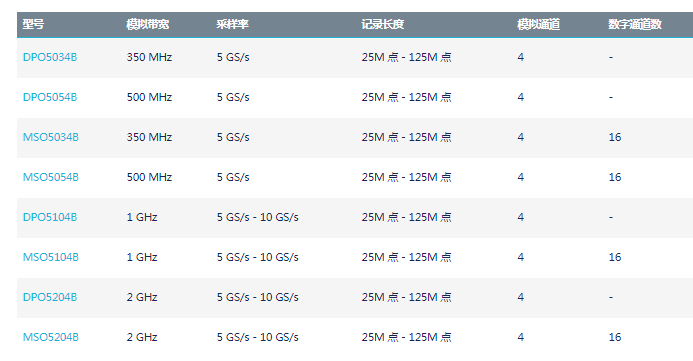Open the MSO5204B model link
The width and height of the screenshot is (693, 361).
coord(51,337)
